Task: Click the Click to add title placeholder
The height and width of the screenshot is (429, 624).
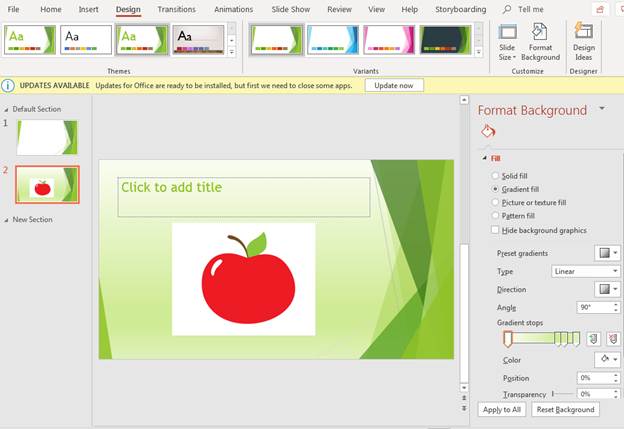Action: (244, 197)
